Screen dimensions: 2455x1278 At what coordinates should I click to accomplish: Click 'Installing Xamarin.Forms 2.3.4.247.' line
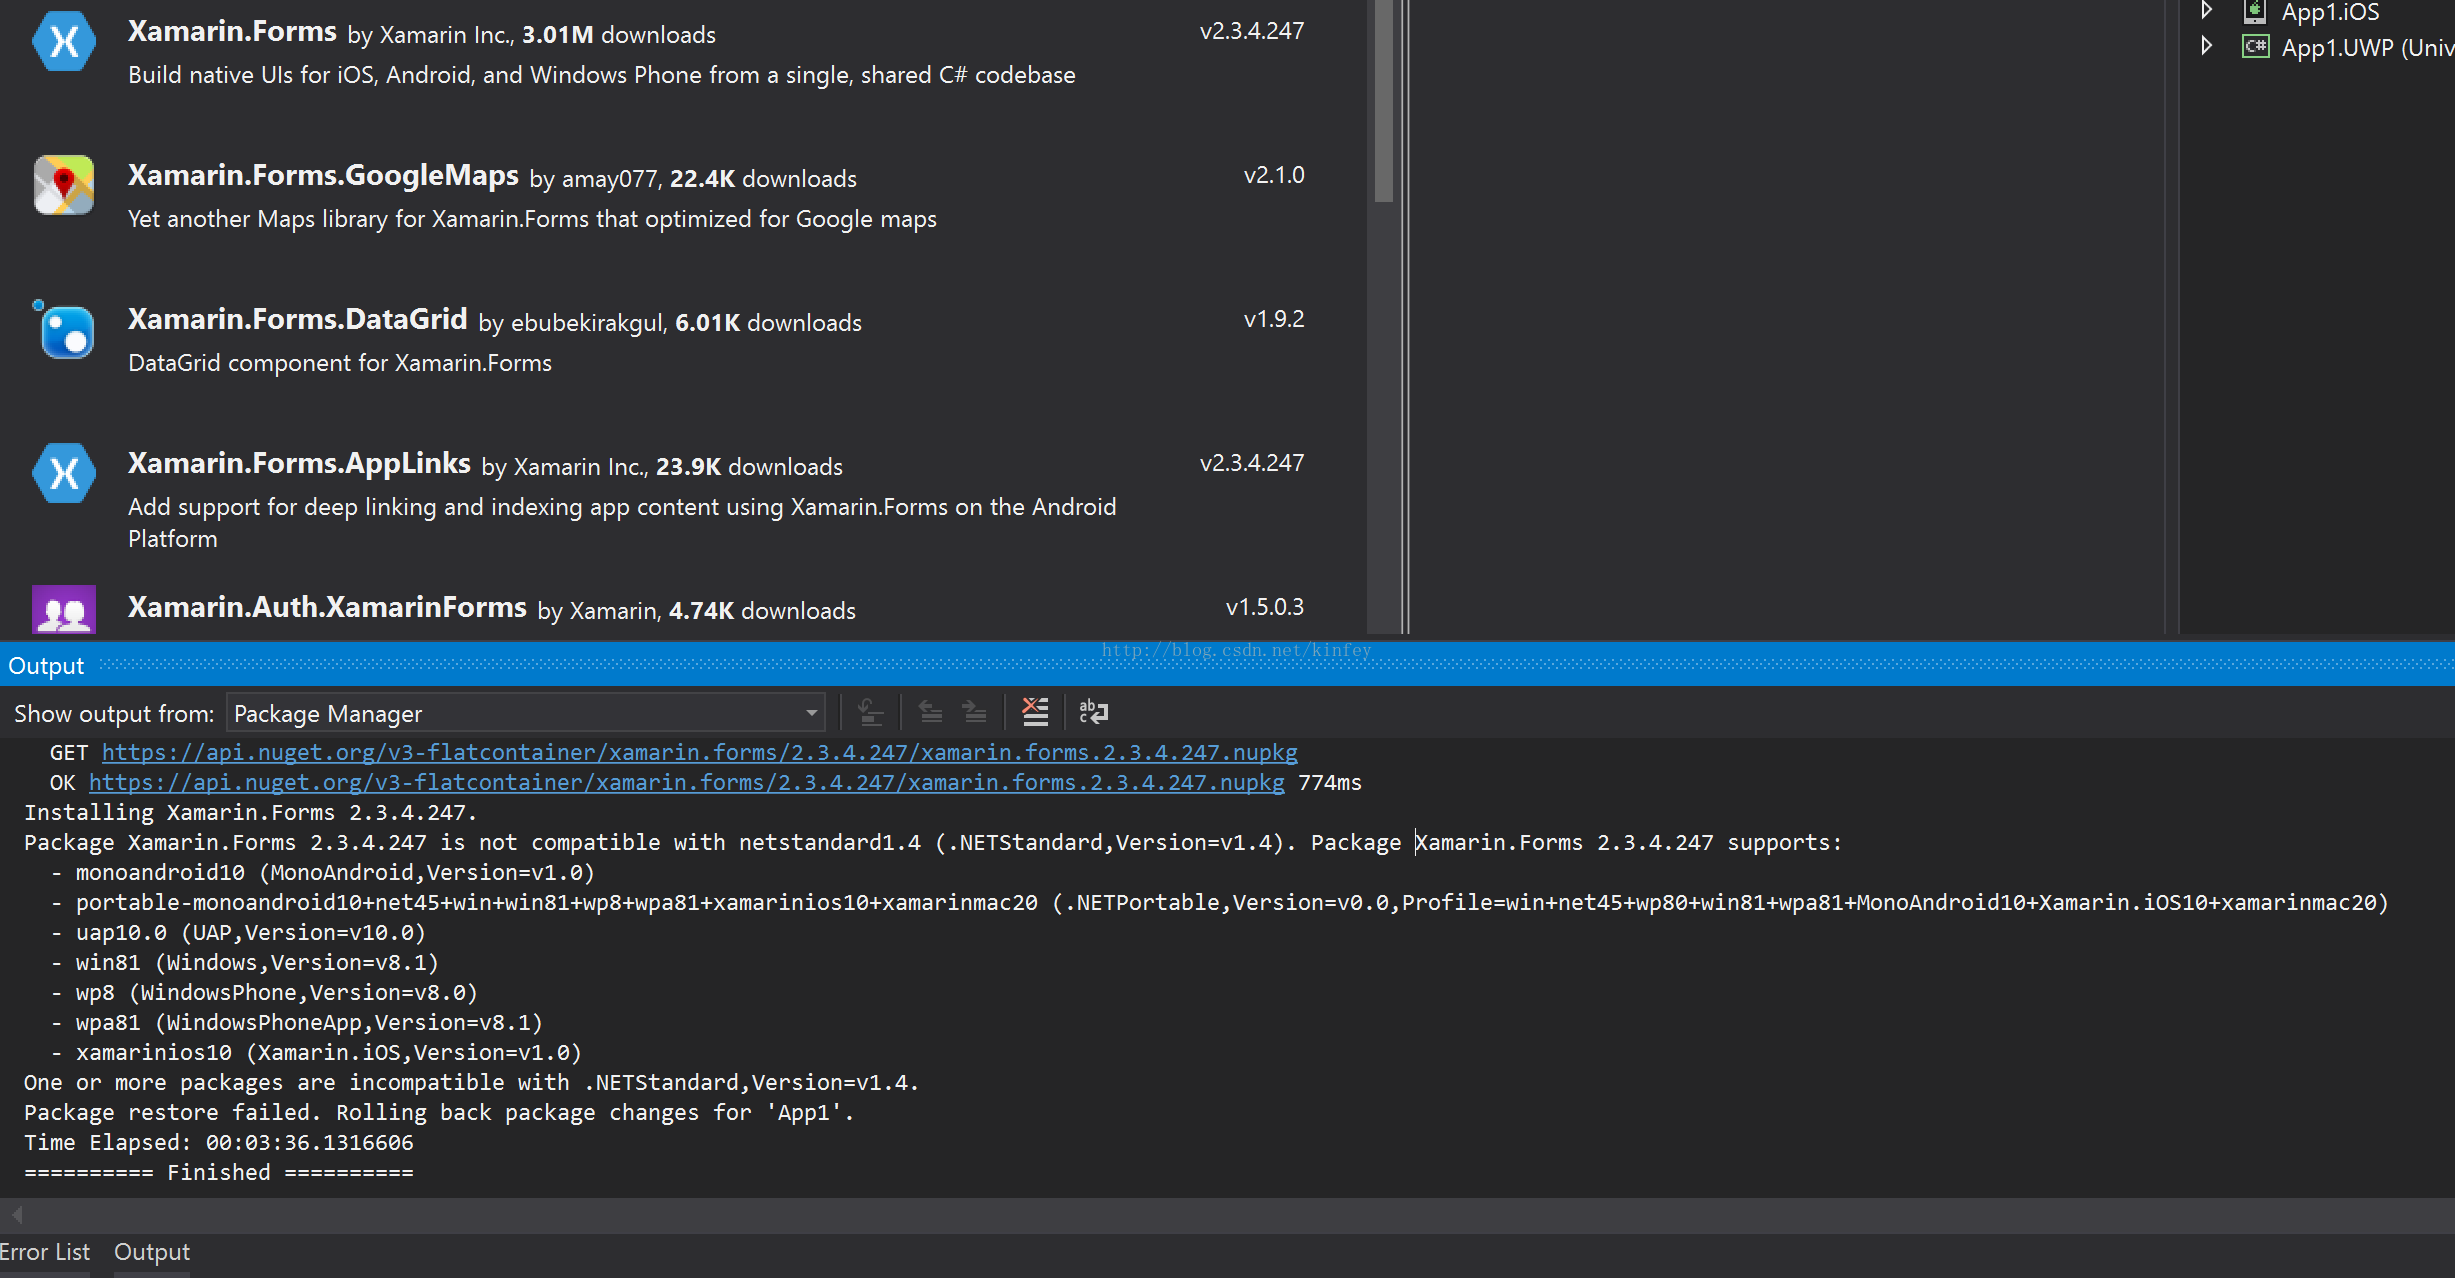click(250, 812)
